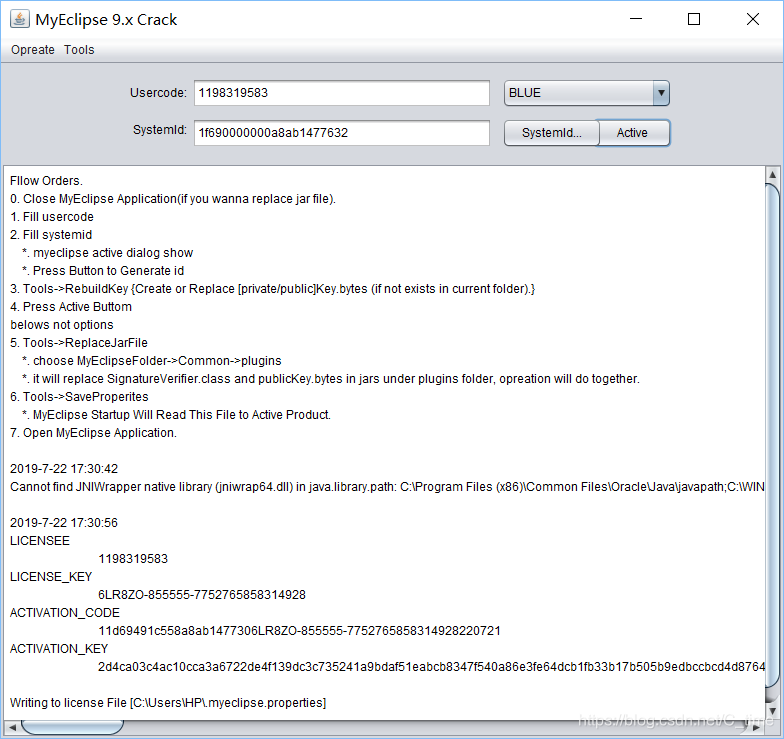The width and height of the screenshot is (784, 739).
Task: Click the timestamp 2019-7-22 17:30:42
Action: 64,468
